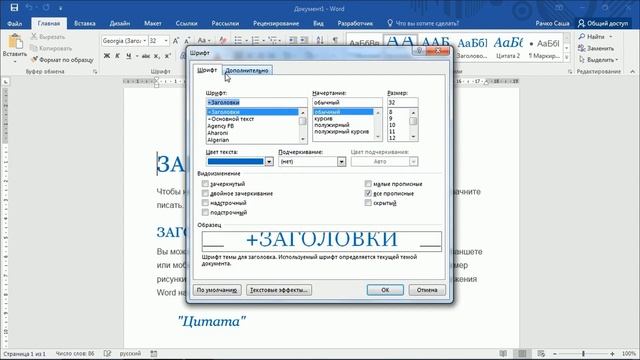The height and width of the screenshot is (360, 640).
Task: Select курсив in the Начертание list
Action: (323, 118)
